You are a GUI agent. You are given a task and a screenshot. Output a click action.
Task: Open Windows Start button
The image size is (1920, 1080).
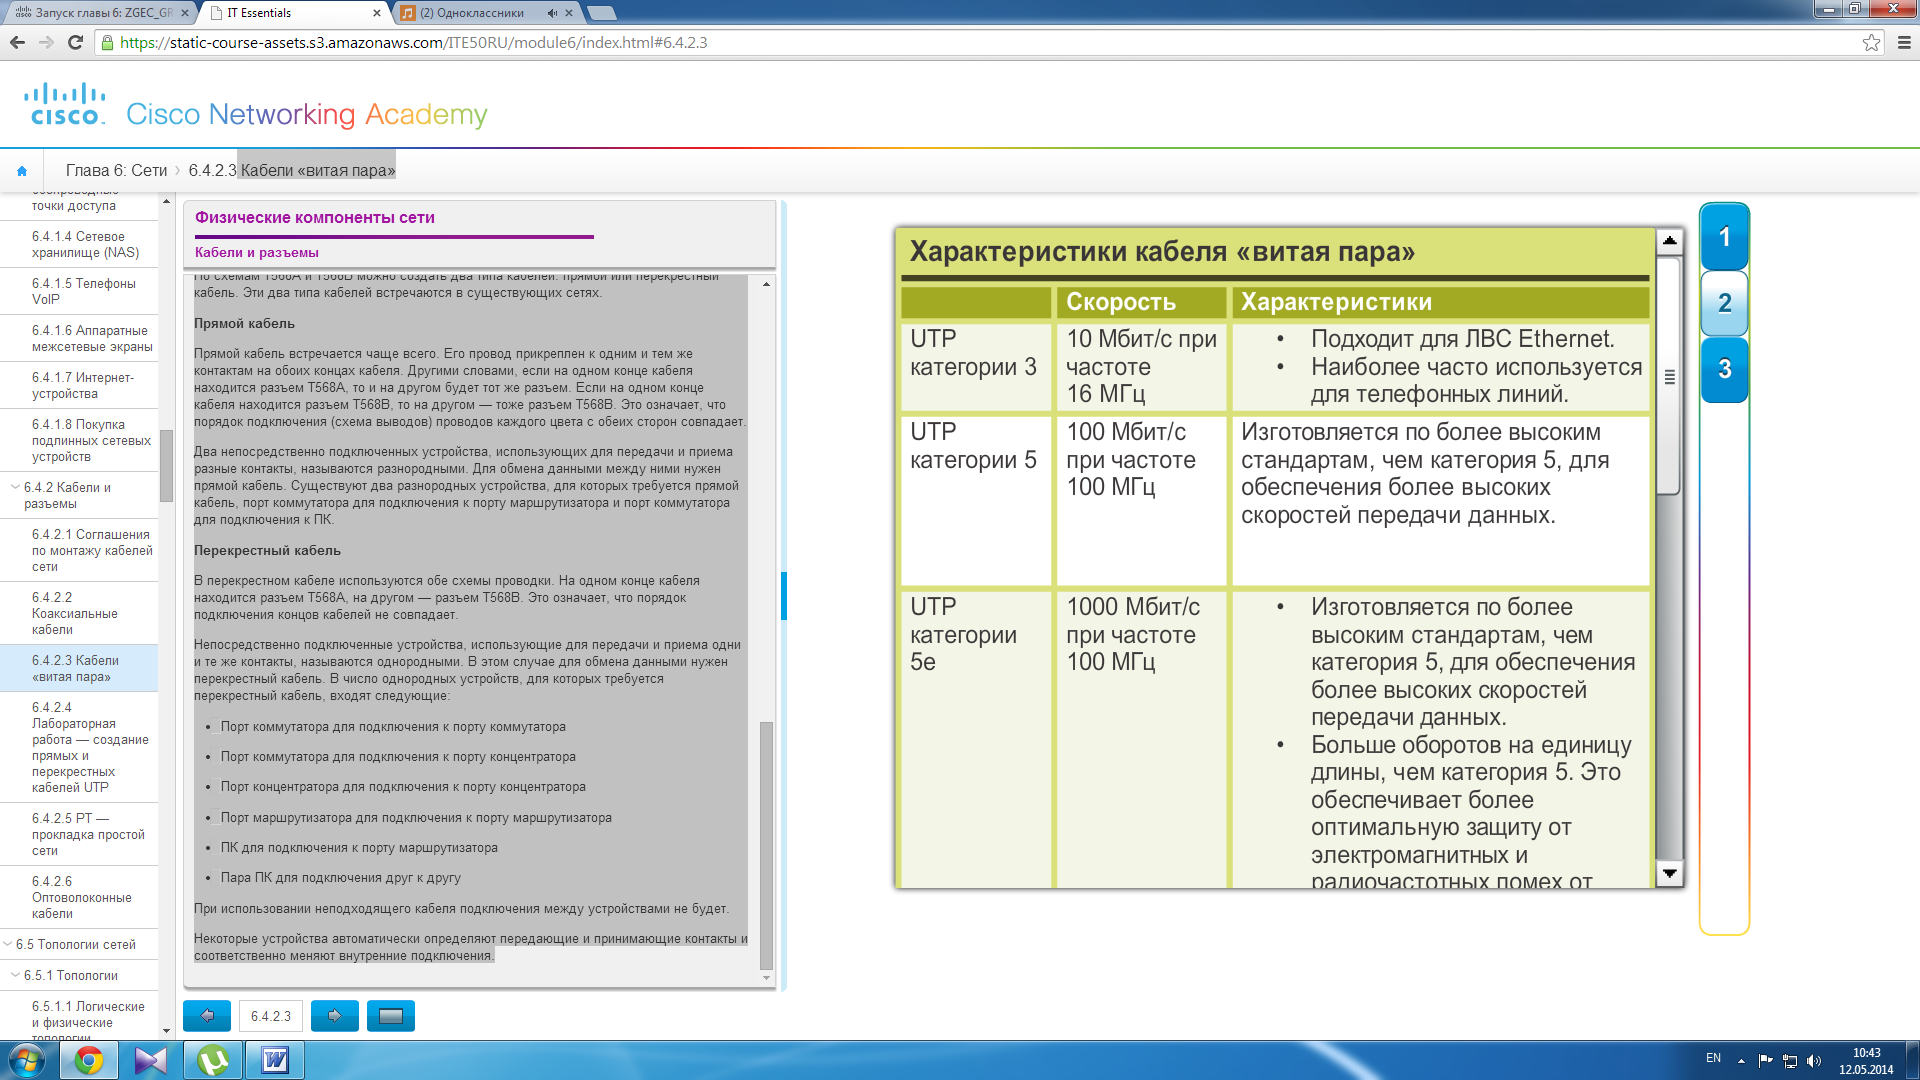coord(27,1060)
